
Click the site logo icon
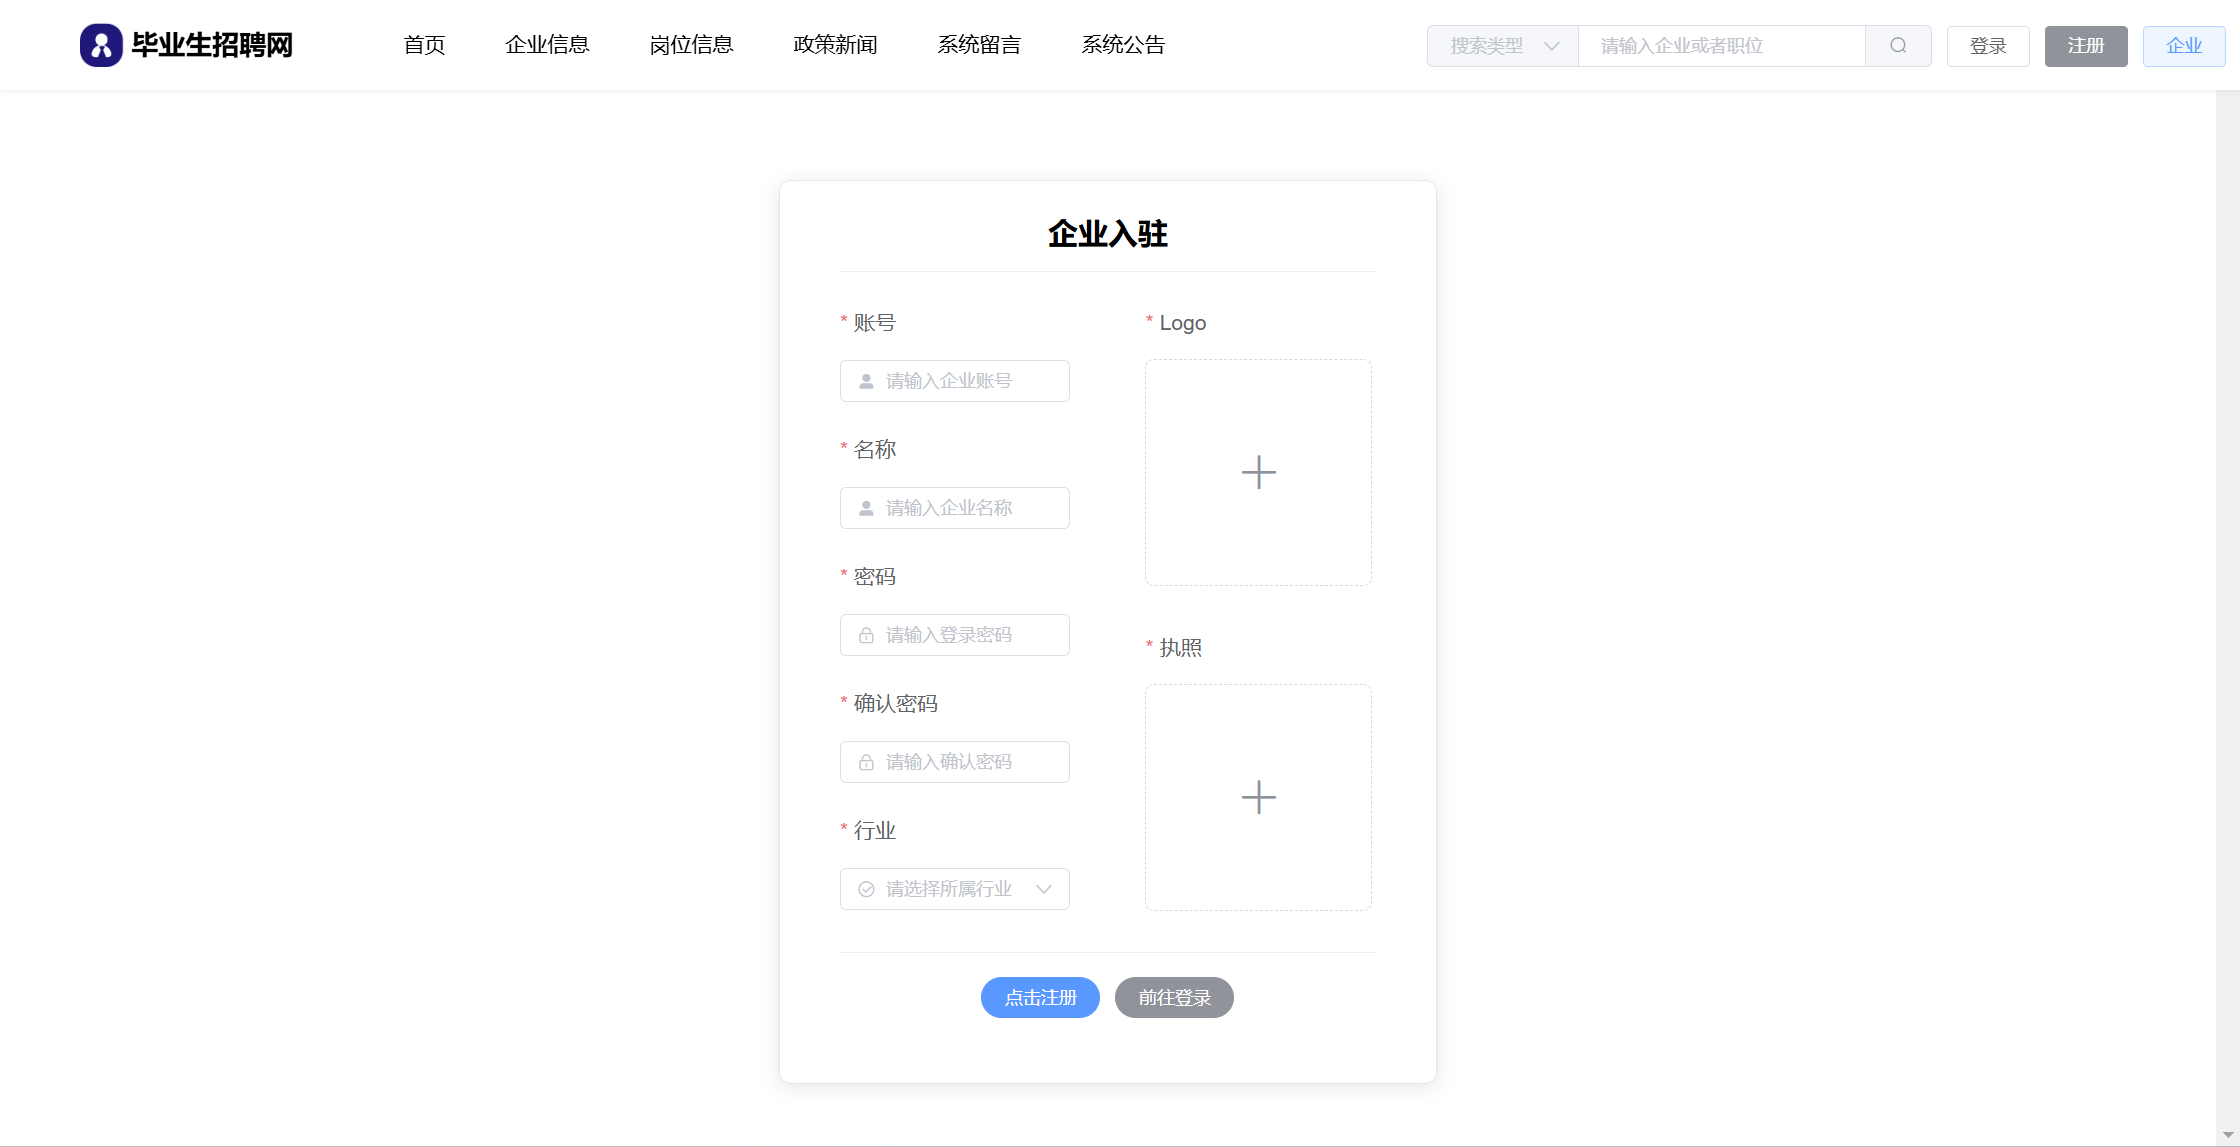click(x=101, y=46)
